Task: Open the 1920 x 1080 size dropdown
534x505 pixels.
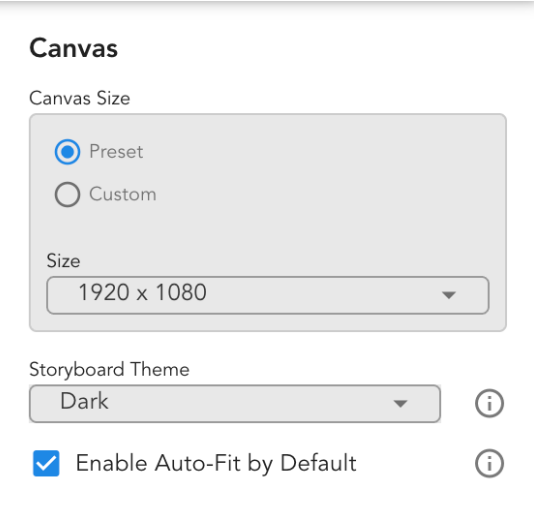Action: coord(268,295)
